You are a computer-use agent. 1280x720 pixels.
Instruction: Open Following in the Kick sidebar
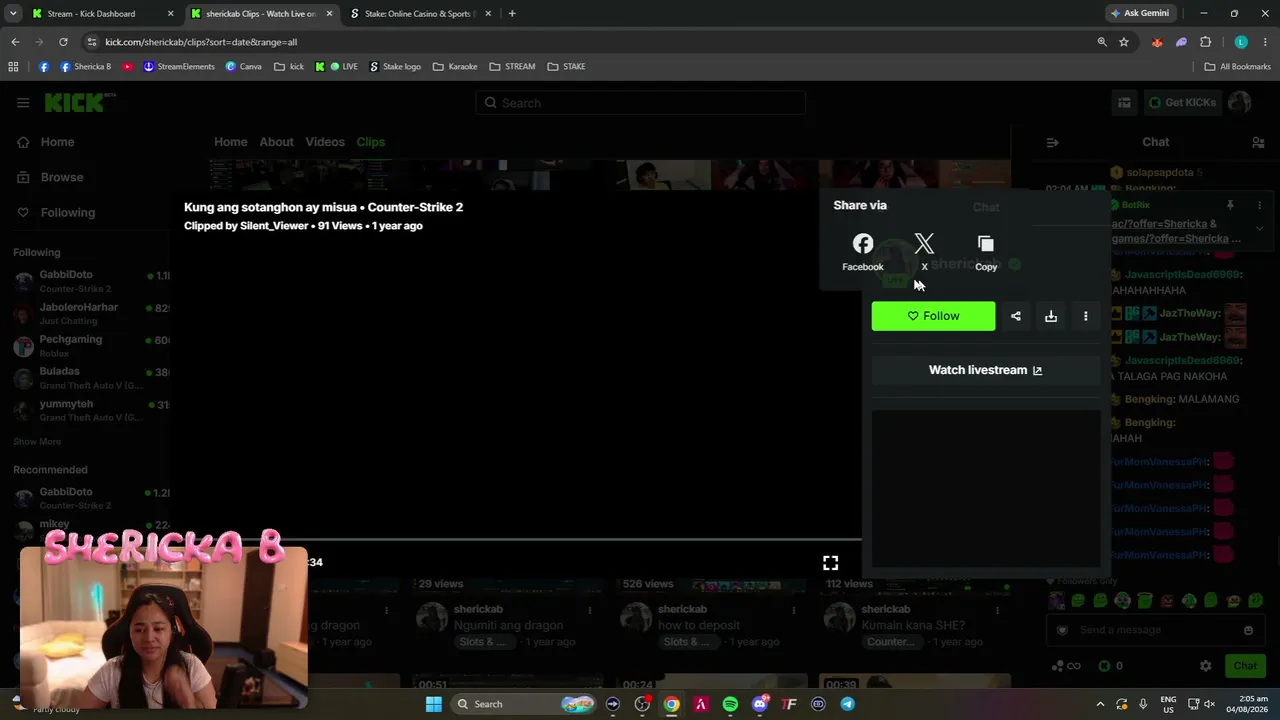click(67, 212)
